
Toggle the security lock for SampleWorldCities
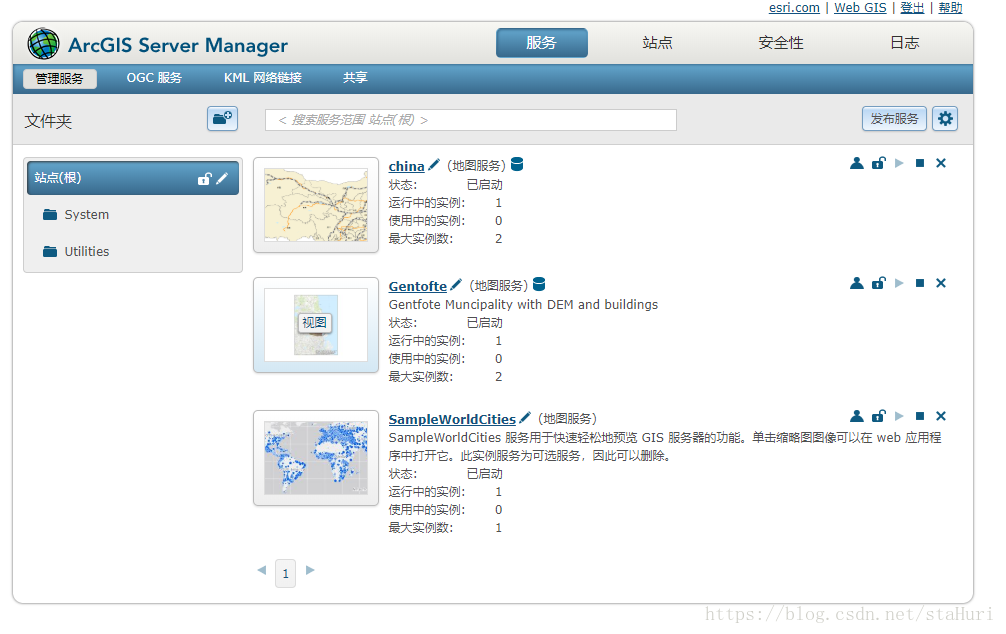coord(878,416)
